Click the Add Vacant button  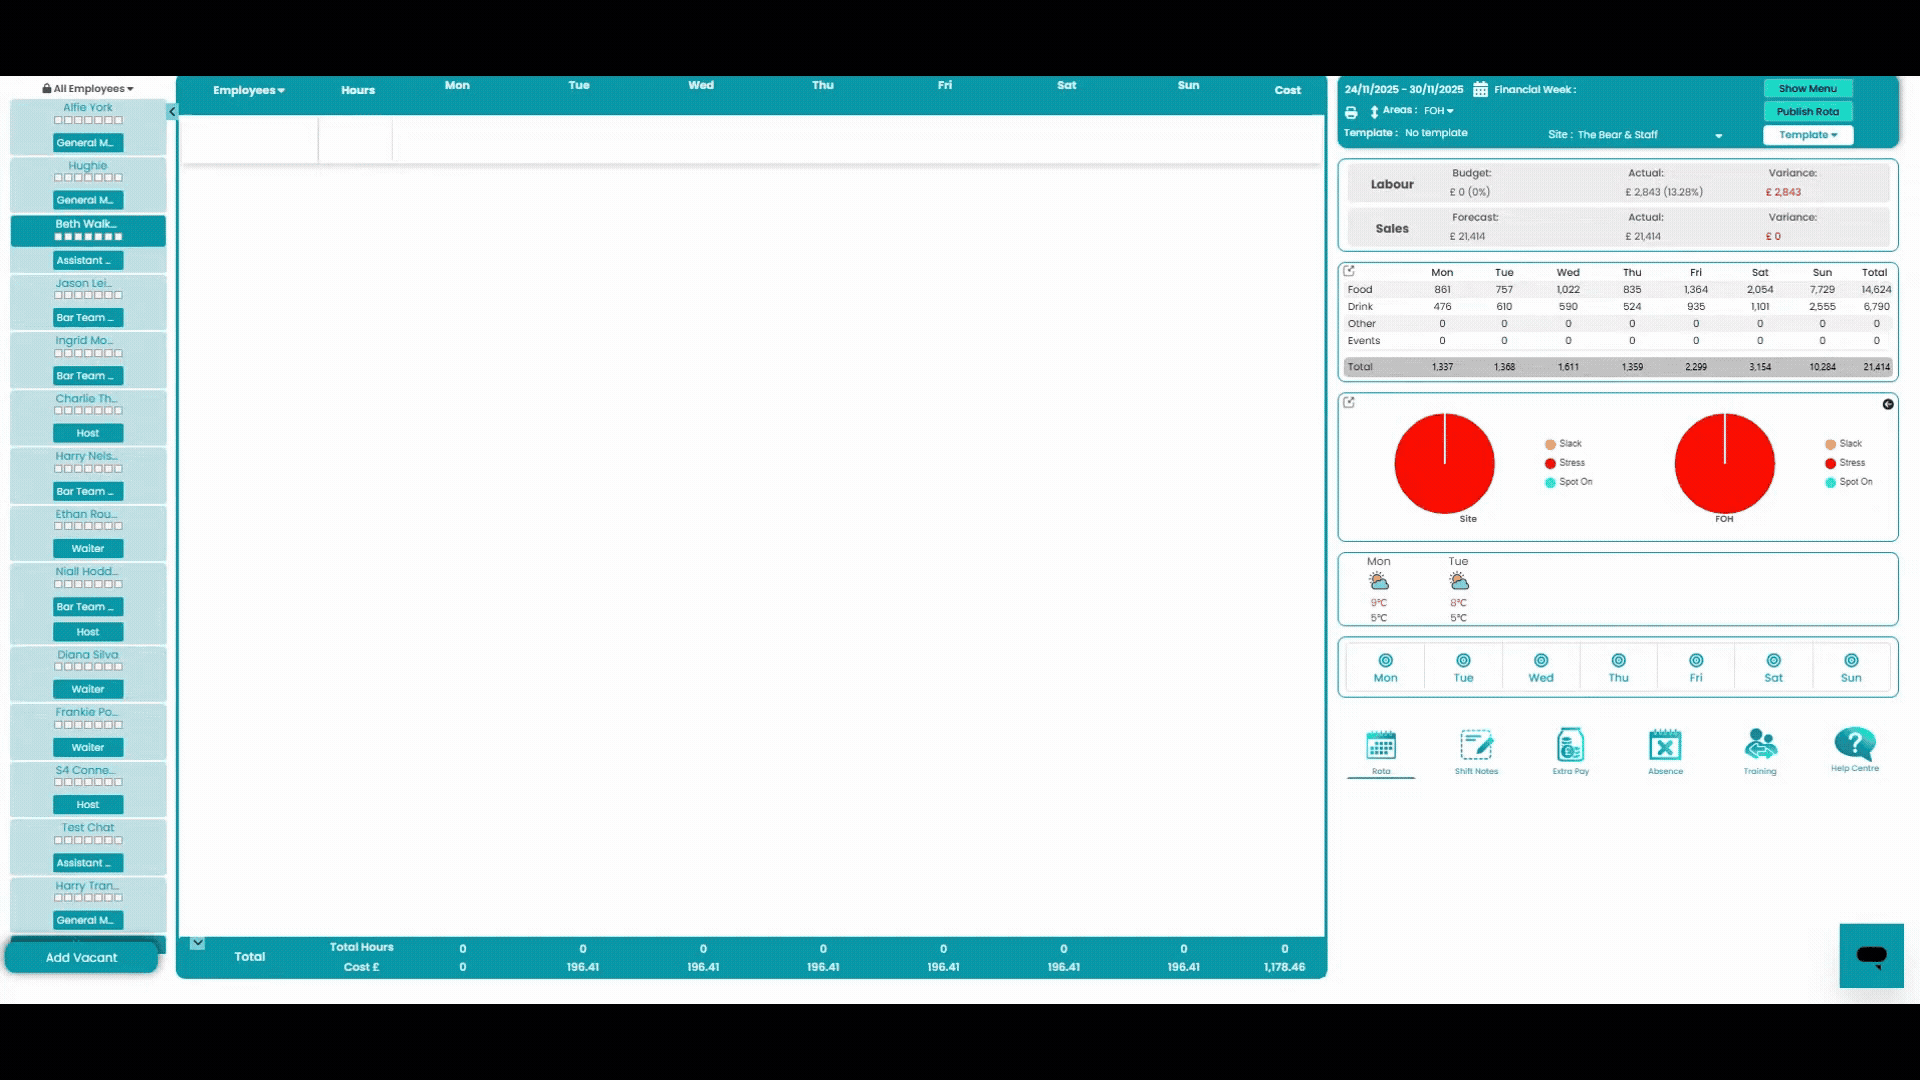click(82, 957)
